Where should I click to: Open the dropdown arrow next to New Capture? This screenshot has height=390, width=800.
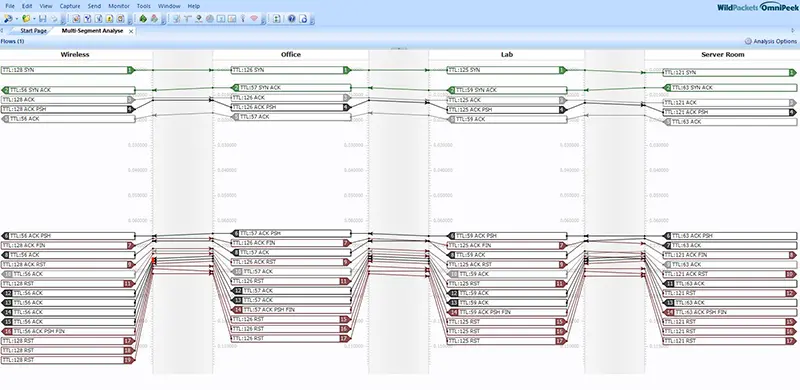coord(17,19)
